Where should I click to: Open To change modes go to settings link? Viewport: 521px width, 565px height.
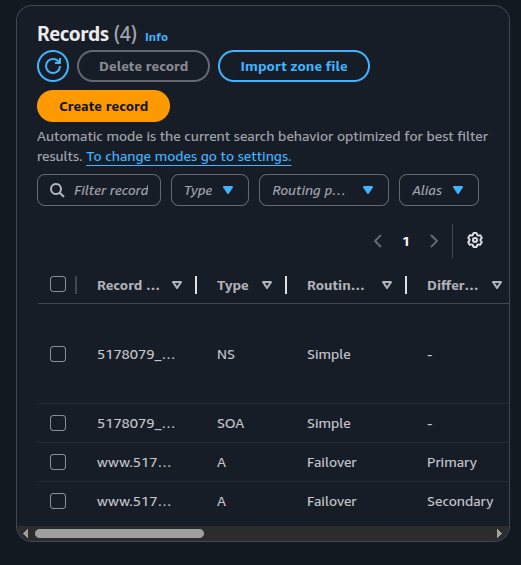click(x=188, y=157)
